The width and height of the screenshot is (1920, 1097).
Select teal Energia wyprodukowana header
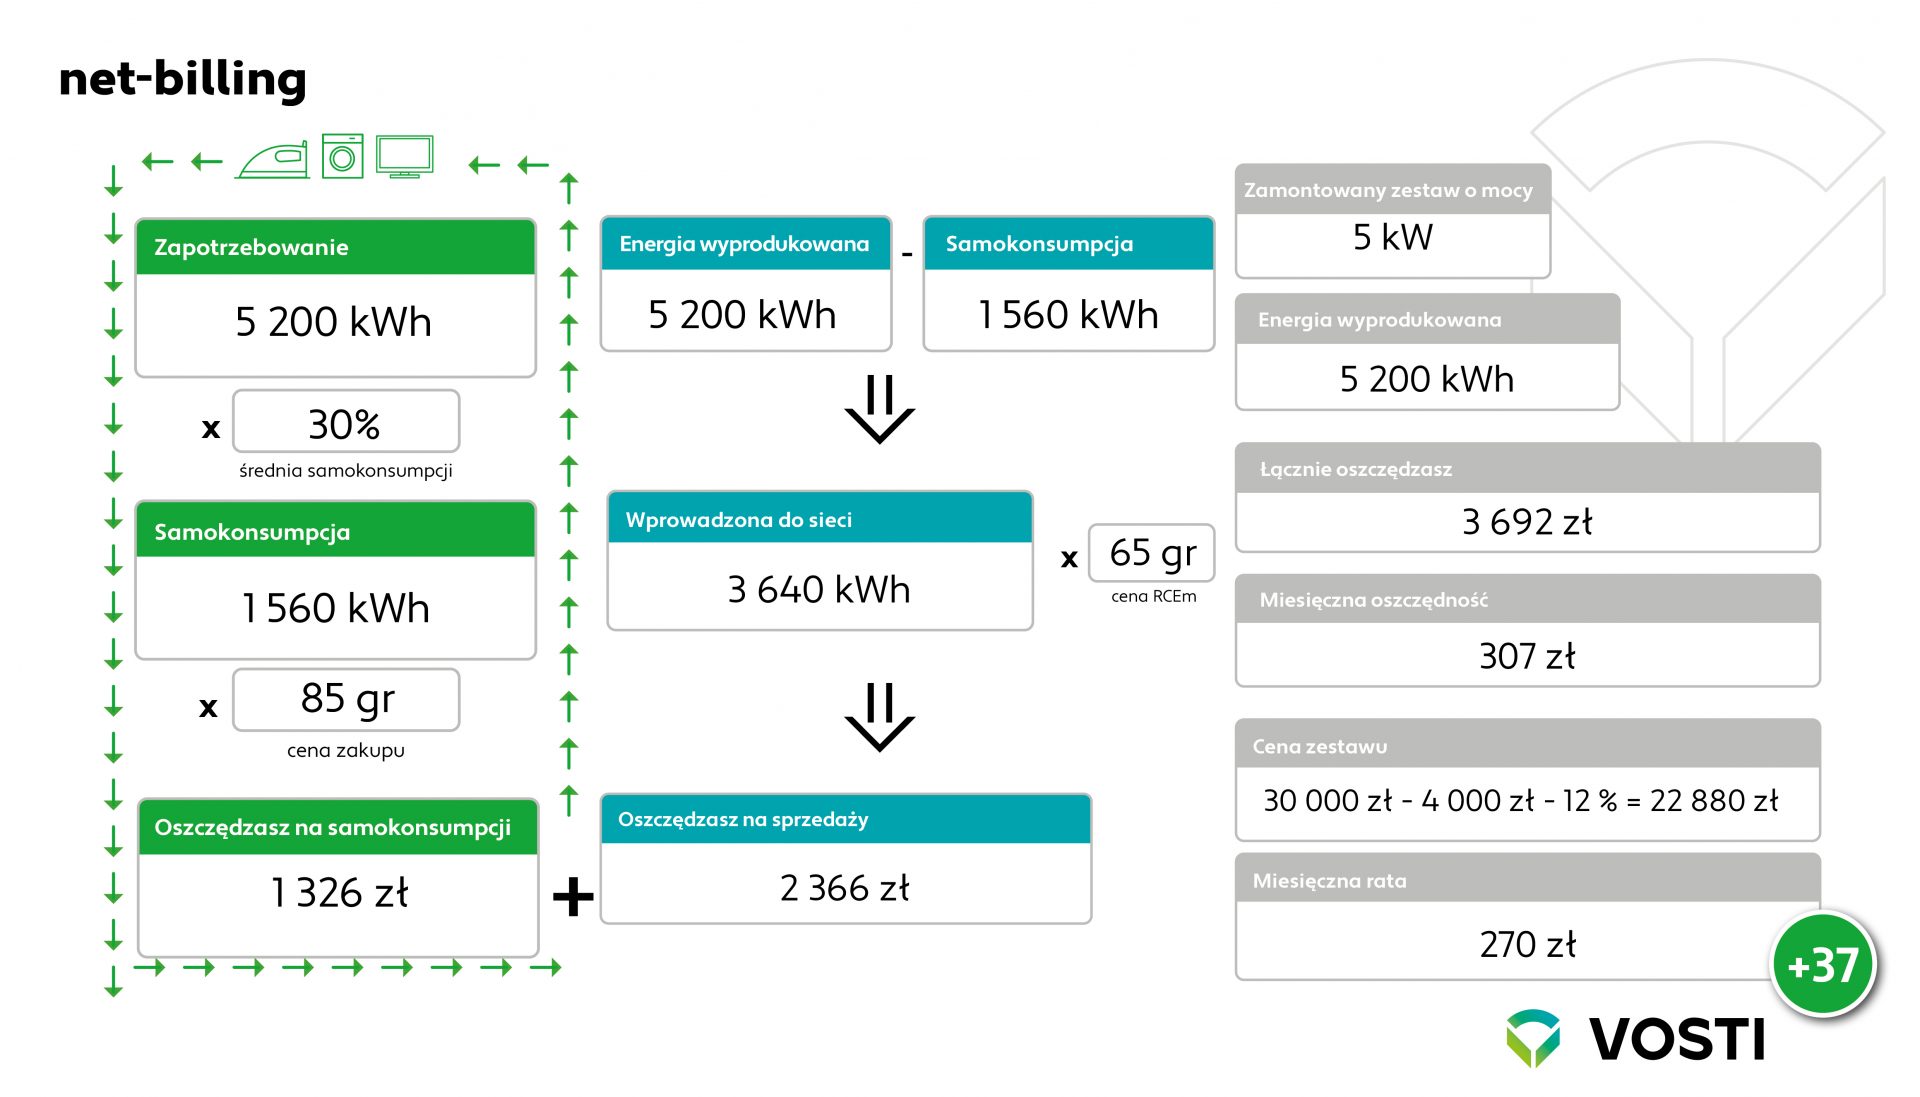[x=746, y=244]
